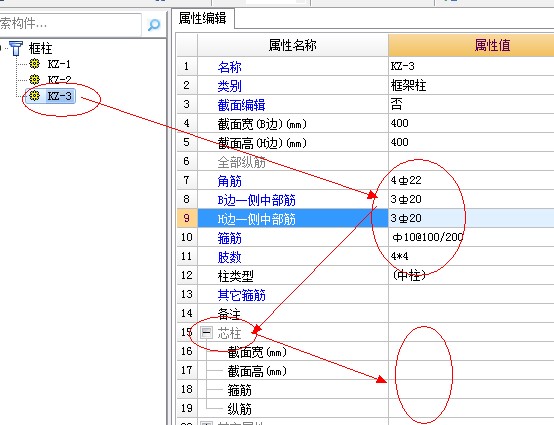Select KZ-1 in the tree
The width and height of the screenshot is (554, 425).
[59, 64]
